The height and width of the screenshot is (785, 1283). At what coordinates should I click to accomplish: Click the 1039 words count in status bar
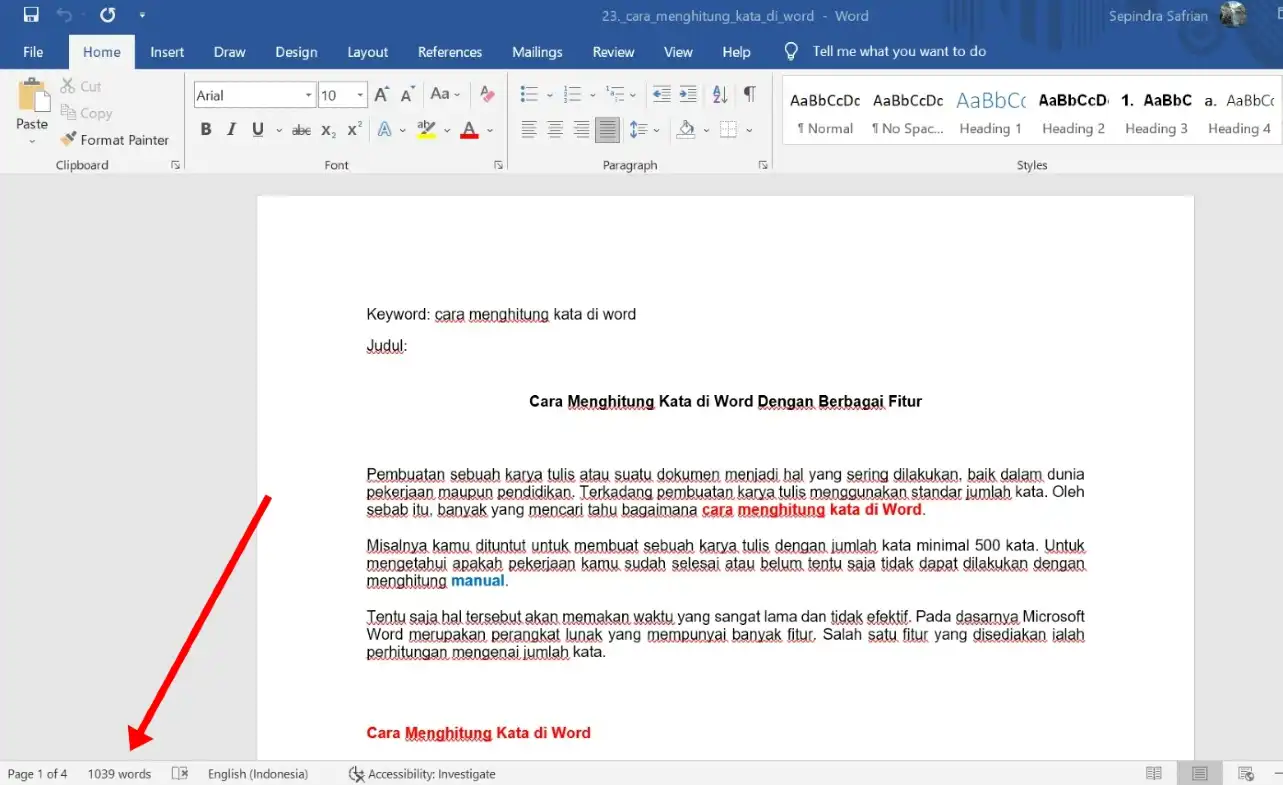[x=119, y=774]
